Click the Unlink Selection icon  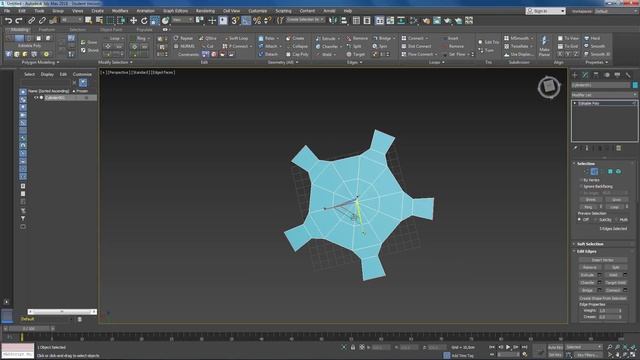pos(42,20)
